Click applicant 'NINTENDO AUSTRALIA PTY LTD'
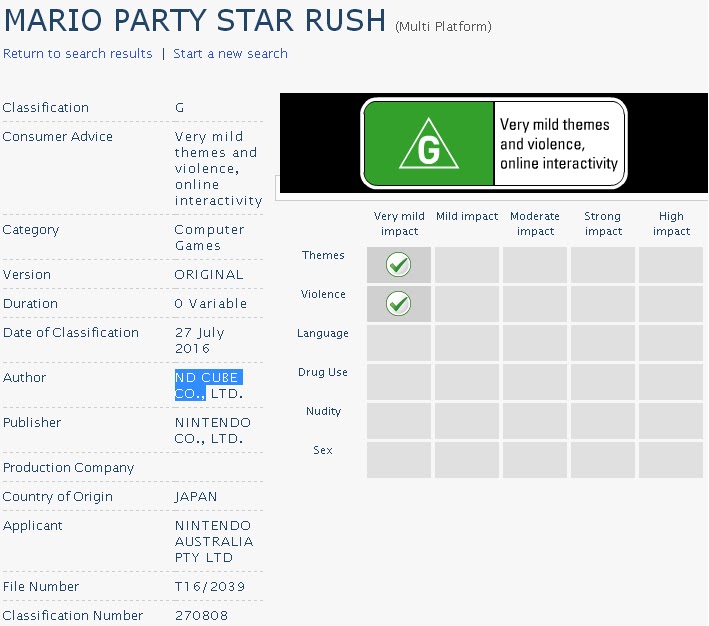 (214, 541)
